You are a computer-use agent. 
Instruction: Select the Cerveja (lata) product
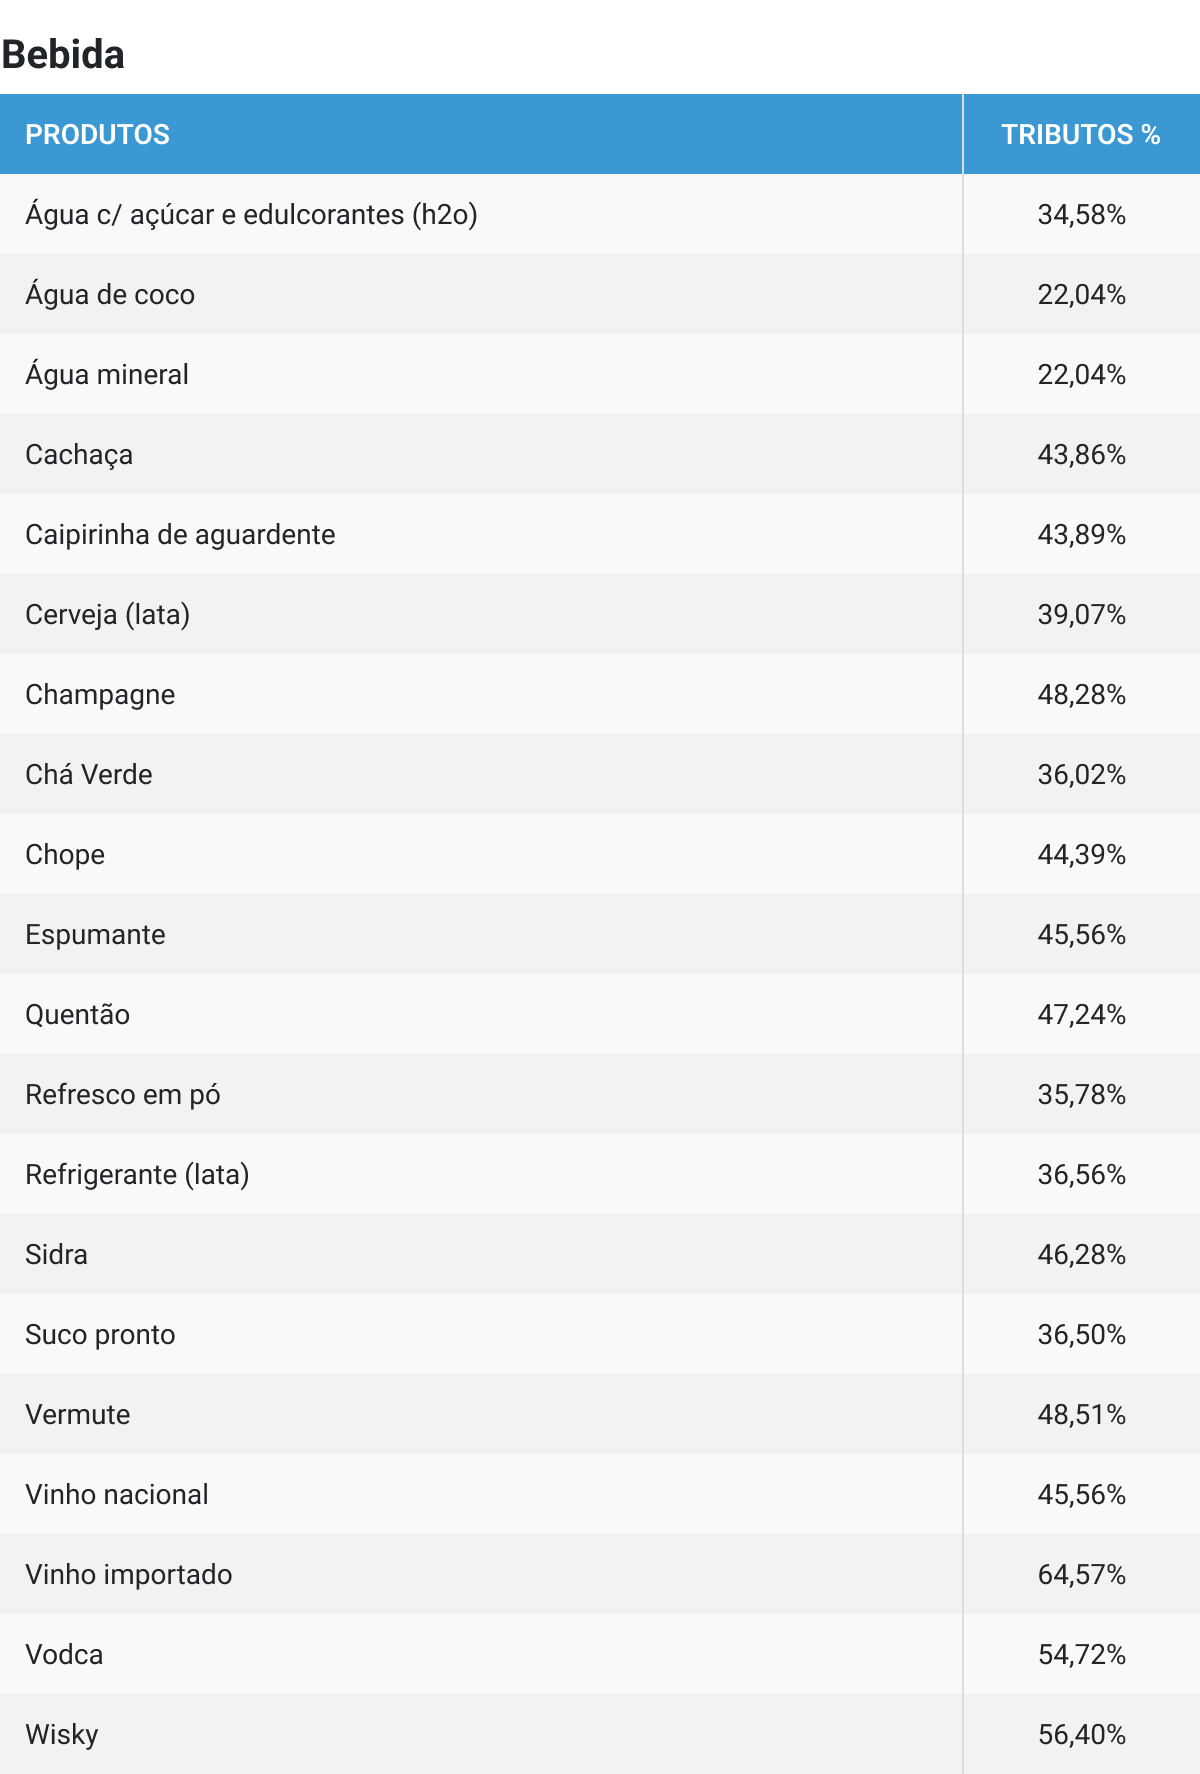[x=107, y=615]
